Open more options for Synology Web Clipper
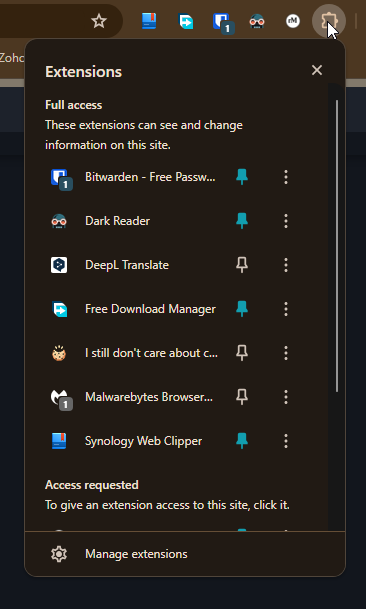 tap(286, 441)
